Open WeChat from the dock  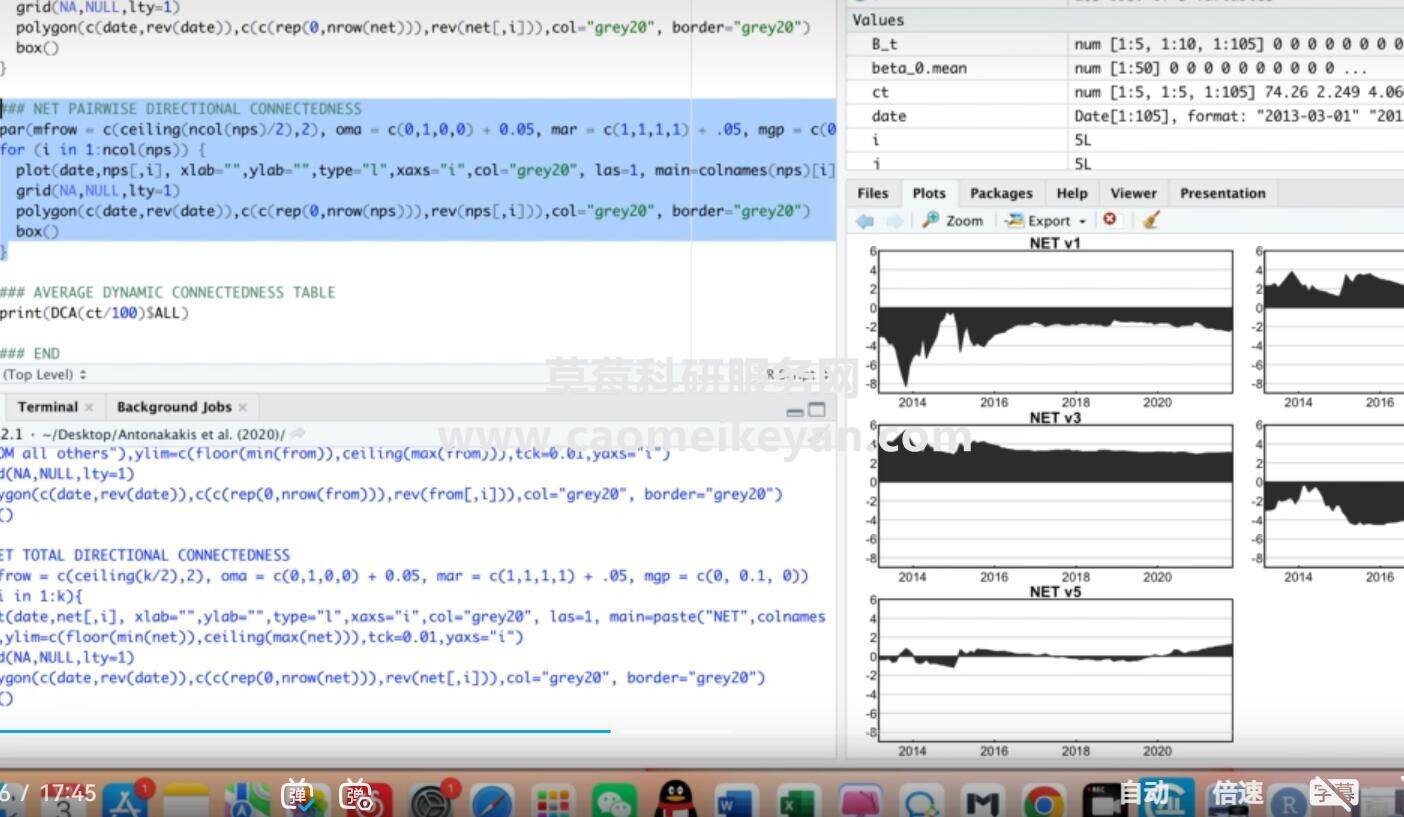(x=613, y=800)
